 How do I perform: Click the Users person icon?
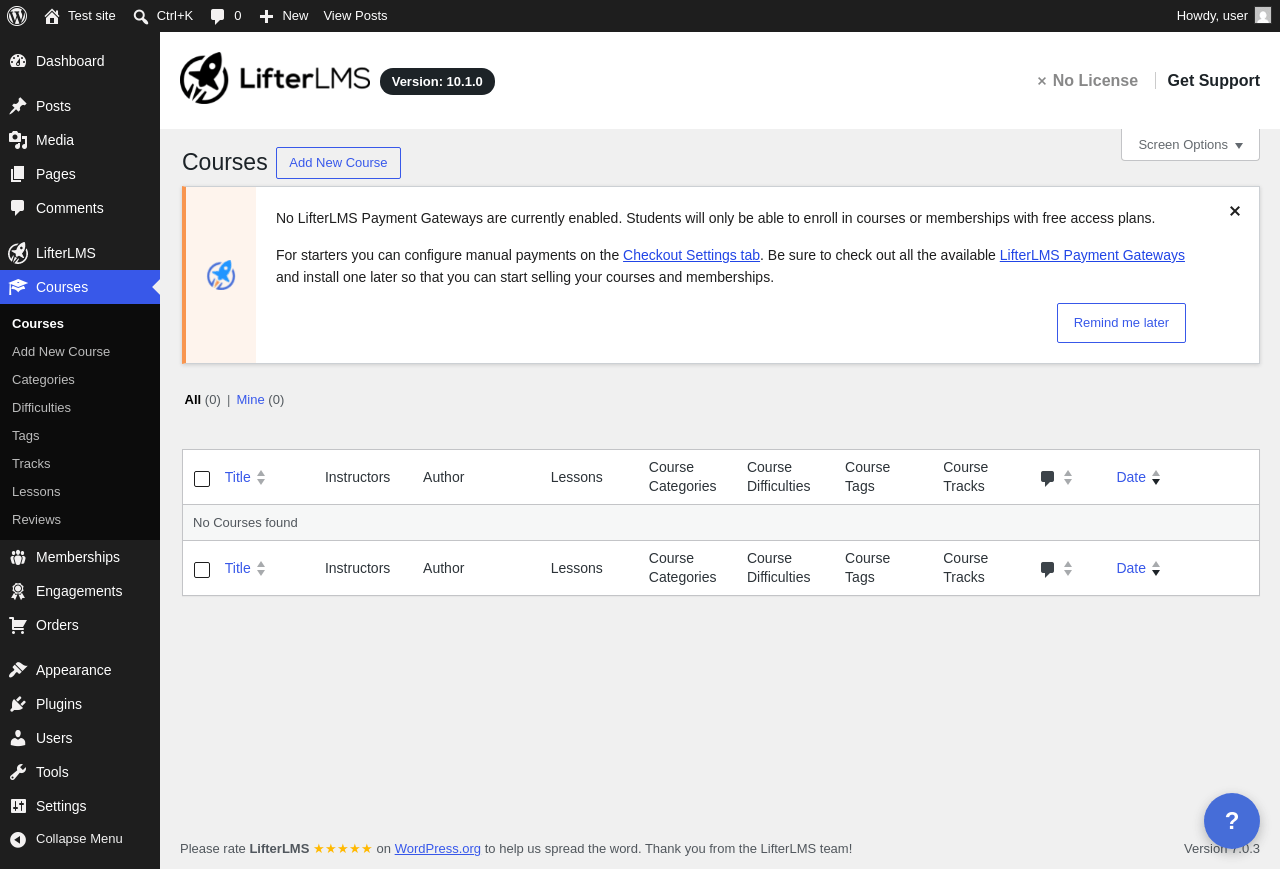[18, 738]
